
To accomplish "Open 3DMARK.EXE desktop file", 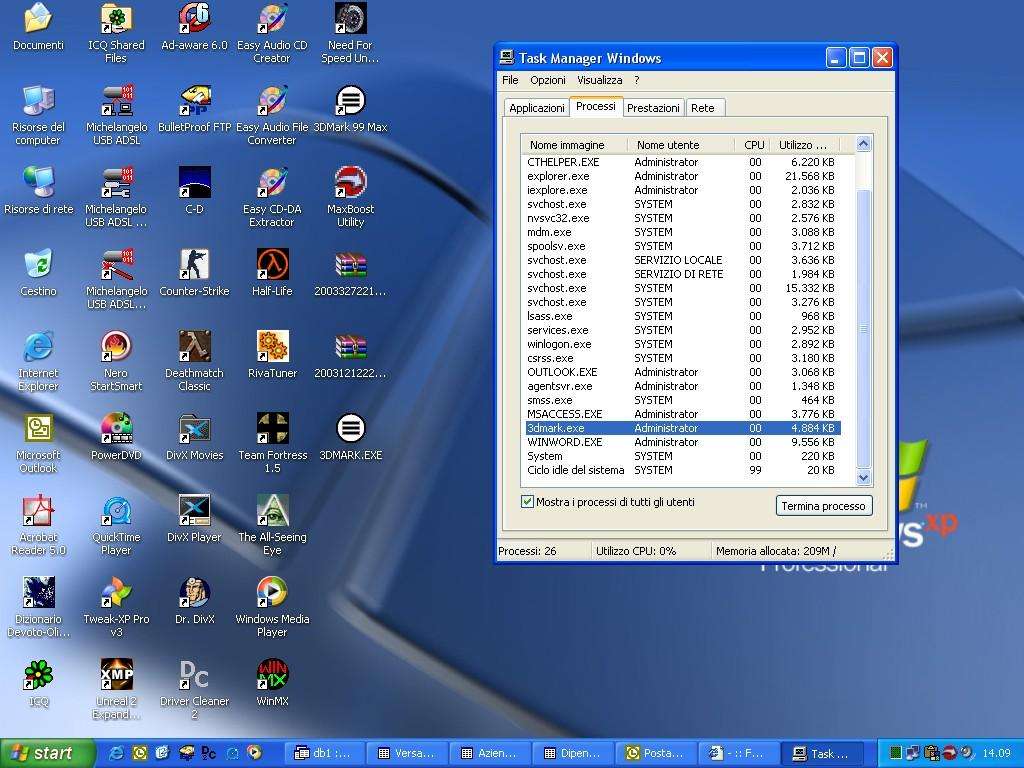I will pyautogui.click(x=350, y=438).
